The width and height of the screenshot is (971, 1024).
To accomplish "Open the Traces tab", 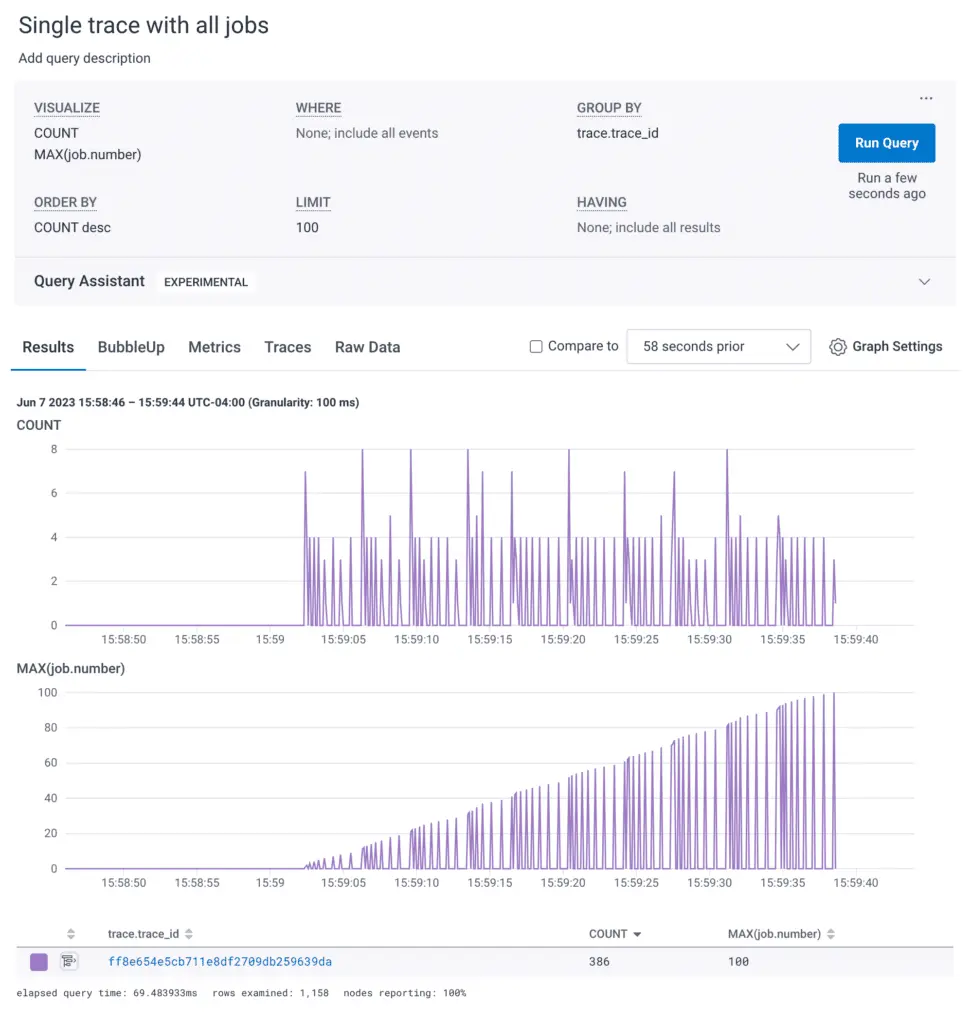I will (287, 347).
